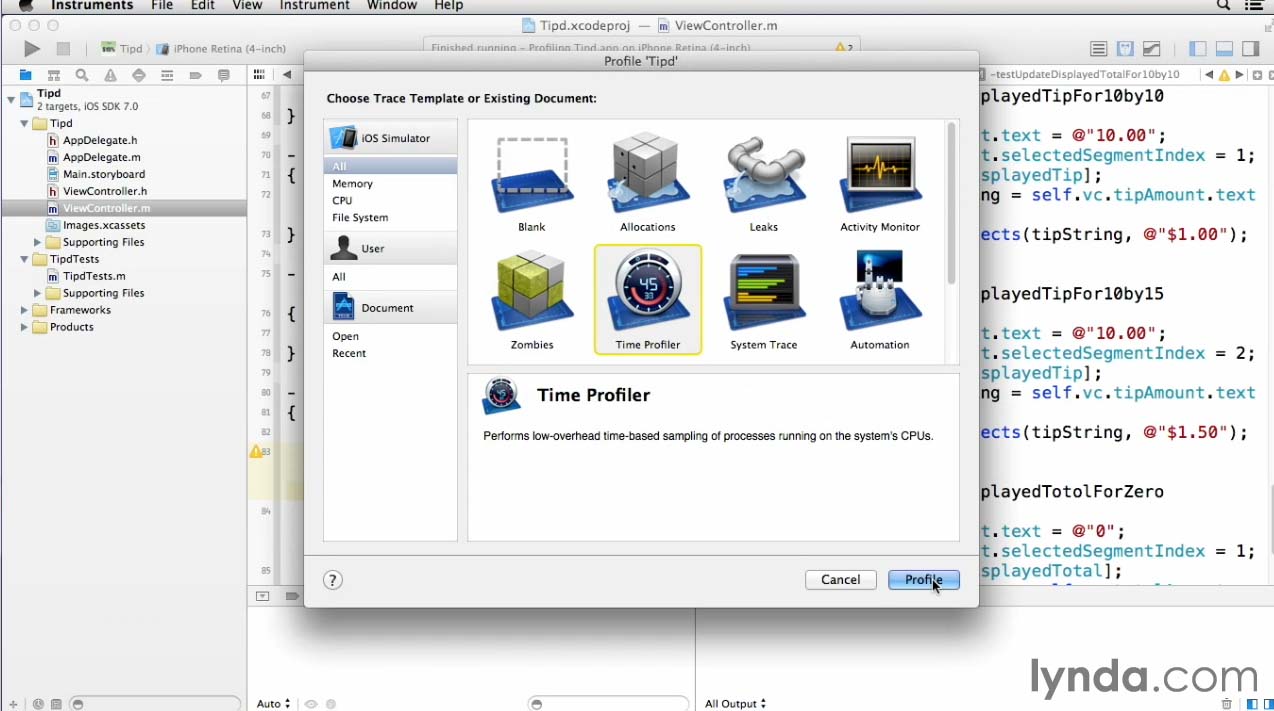Select the Zombies template
Screen dimensions: 1274x711
point(532,301)
